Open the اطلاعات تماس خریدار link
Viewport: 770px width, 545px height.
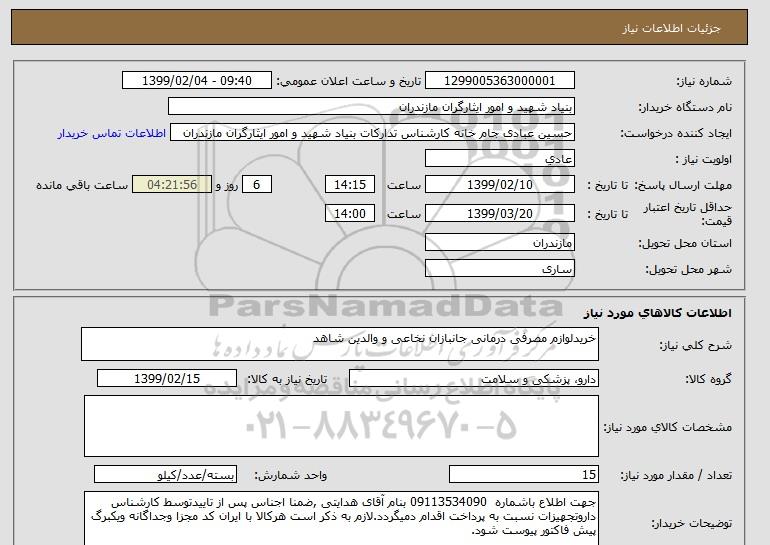(x=111, y=134)
